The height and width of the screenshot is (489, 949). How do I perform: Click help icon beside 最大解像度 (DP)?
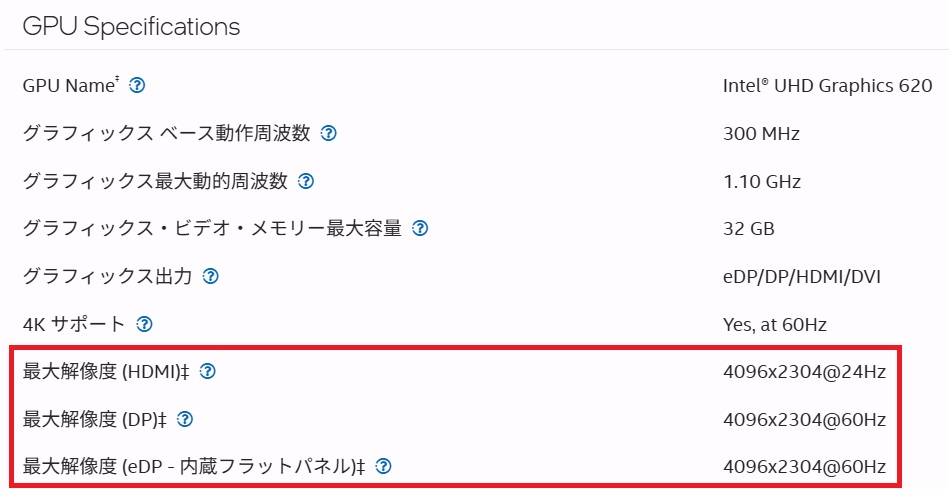coord(185,419)
